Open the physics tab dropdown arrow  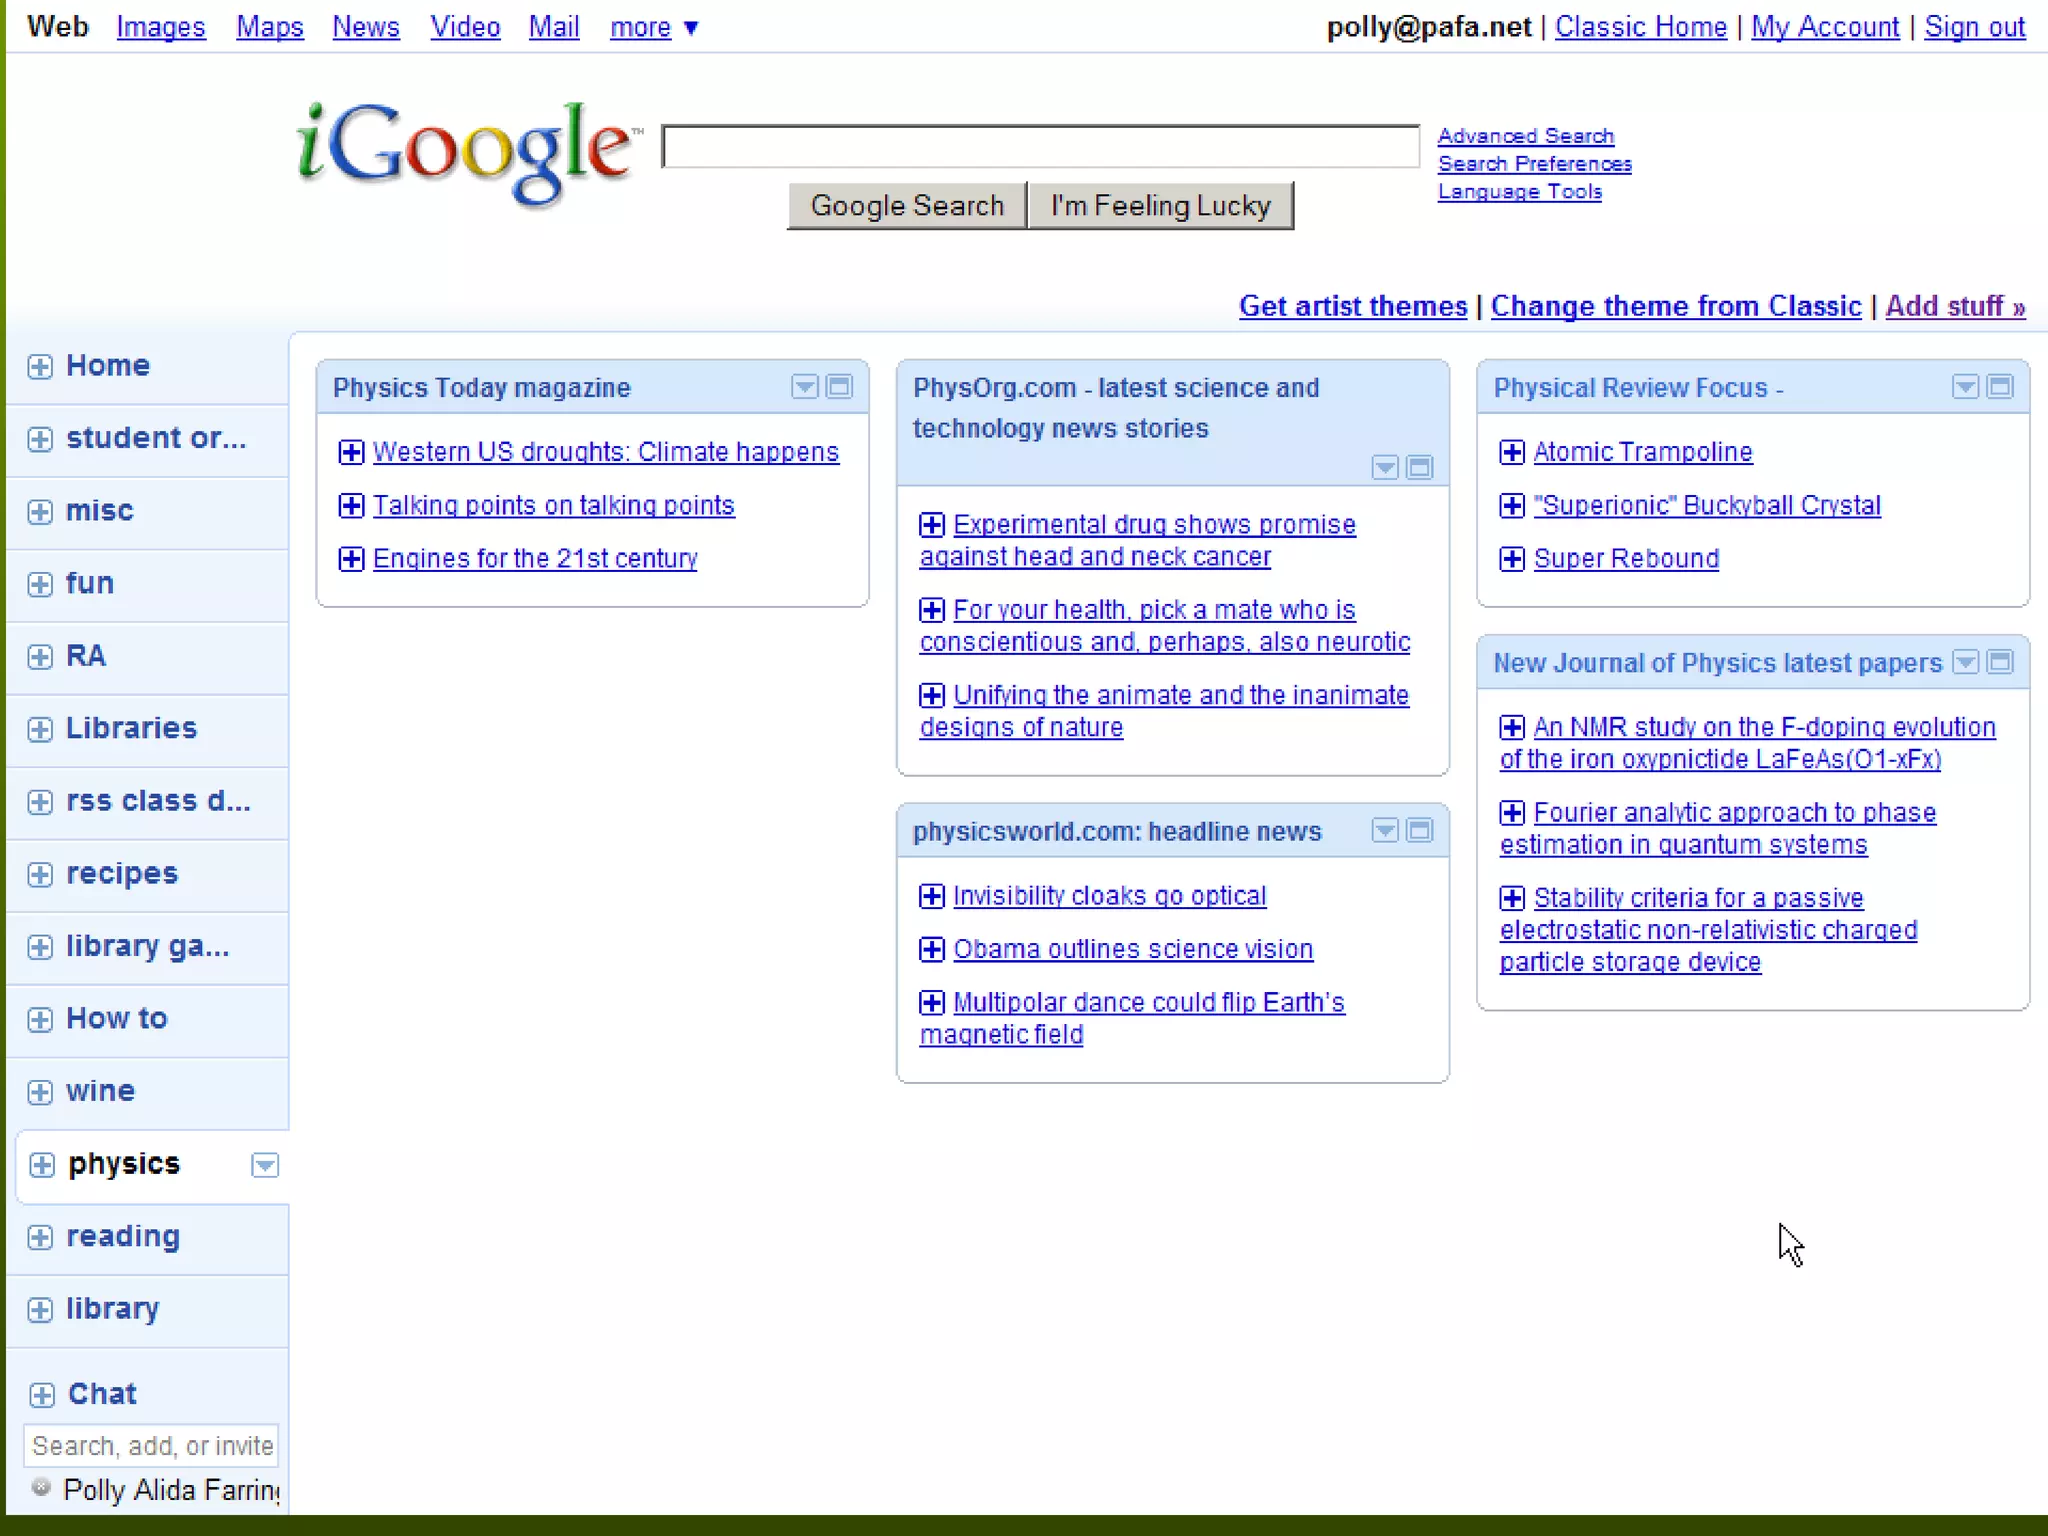pos(265,1165)
